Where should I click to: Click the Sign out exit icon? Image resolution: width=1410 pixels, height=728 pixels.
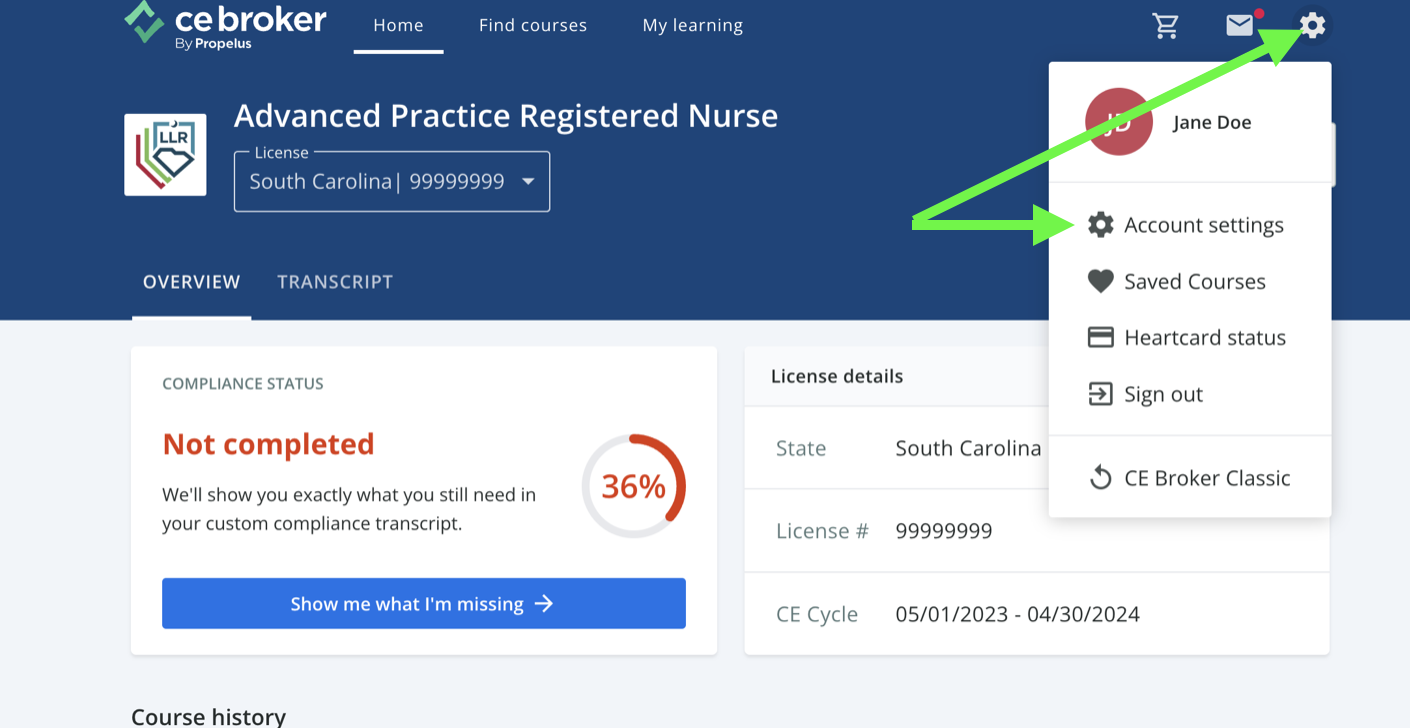[x=1100, y=394]
